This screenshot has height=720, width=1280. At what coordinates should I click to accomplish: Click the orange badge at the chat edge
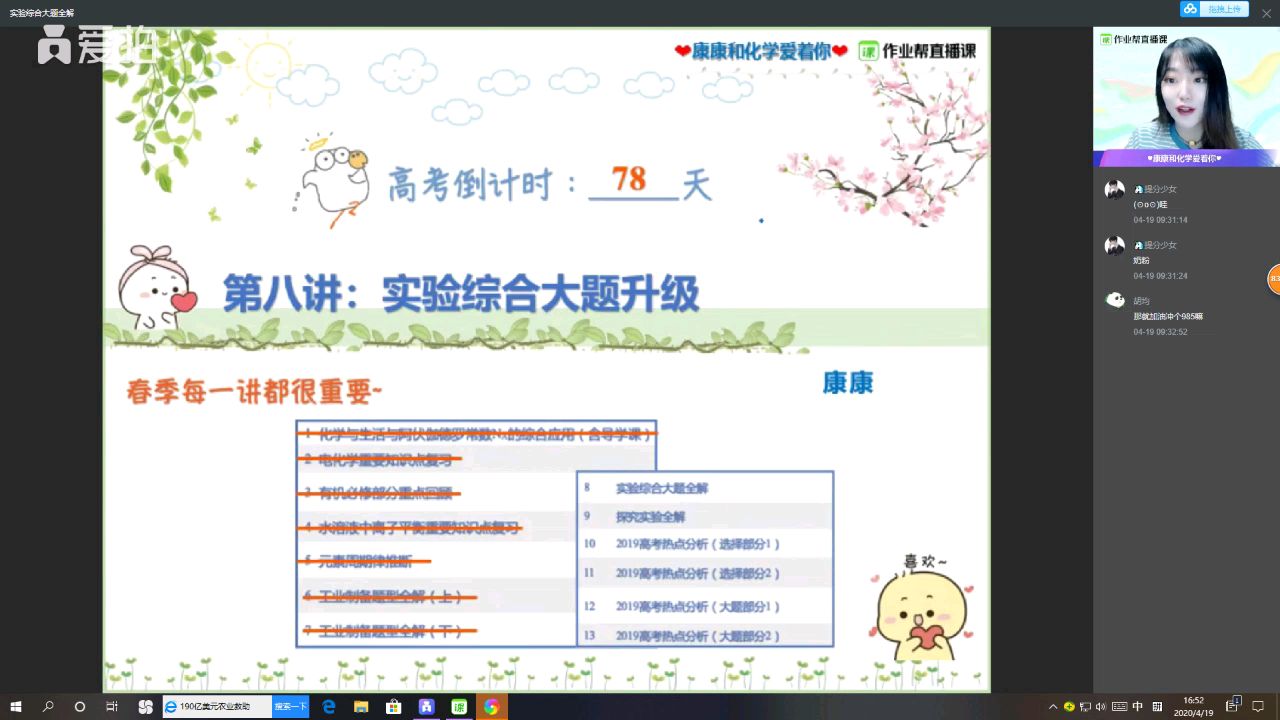coord(1275,279)
